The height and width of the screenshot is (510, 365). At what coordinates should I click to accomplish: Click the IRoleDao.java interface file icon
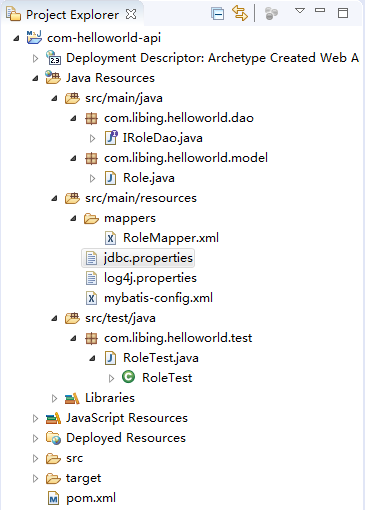click(x=111, y=138)
